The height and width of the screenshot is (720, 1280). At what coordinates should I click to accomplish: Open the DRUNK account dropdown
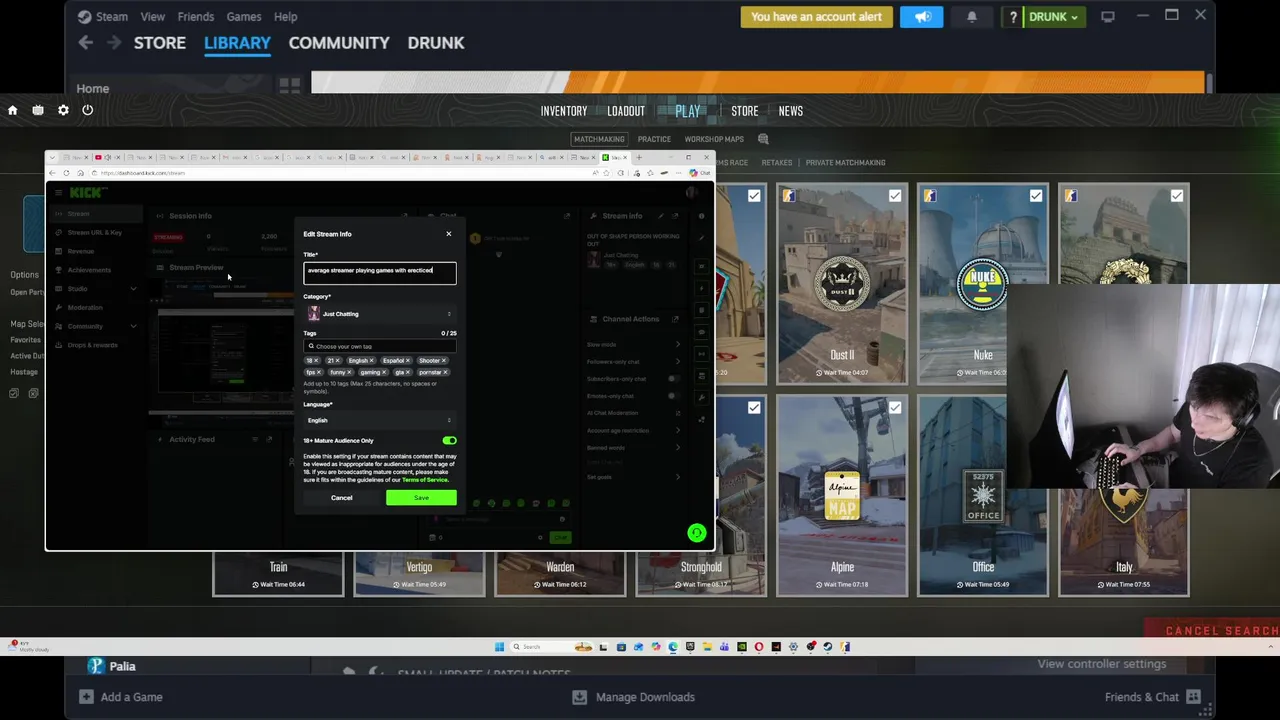1054,17
